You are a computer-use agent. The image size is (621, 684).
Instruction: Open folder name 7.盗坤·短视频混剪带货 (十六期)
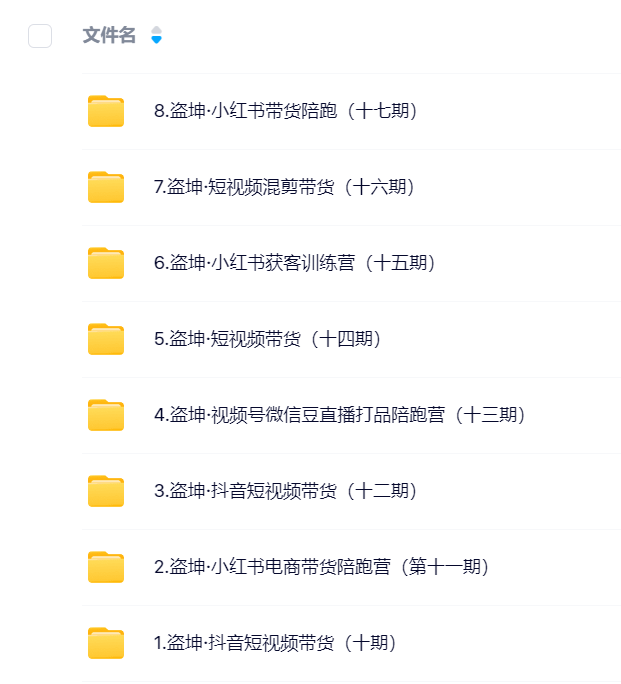tap(284, 187)
